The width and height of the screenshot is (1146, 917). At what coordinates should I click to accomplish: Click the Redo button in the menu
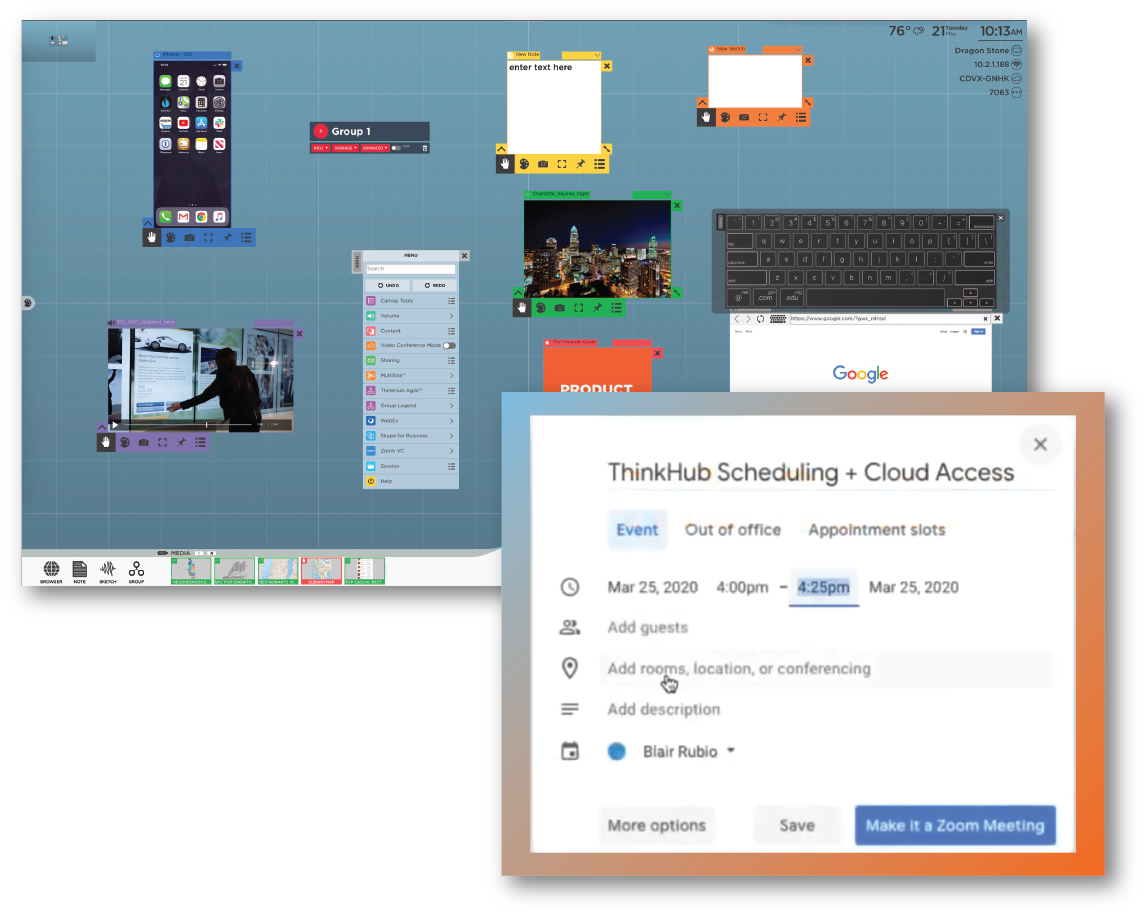click(435, 286)
